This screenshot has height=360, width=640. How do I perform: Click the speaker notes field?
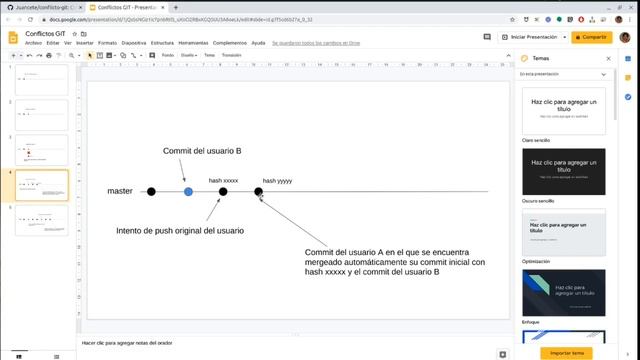point(296,343)
